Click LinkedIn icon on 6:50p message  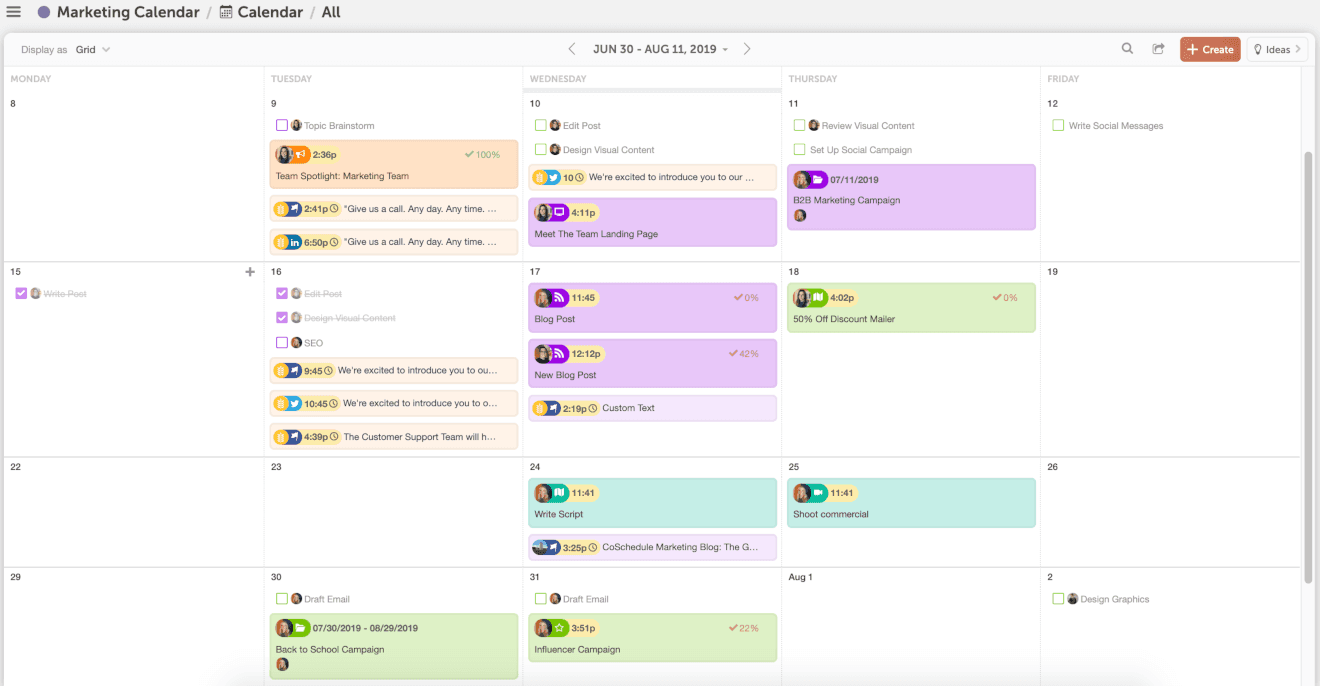coord(294,242)
